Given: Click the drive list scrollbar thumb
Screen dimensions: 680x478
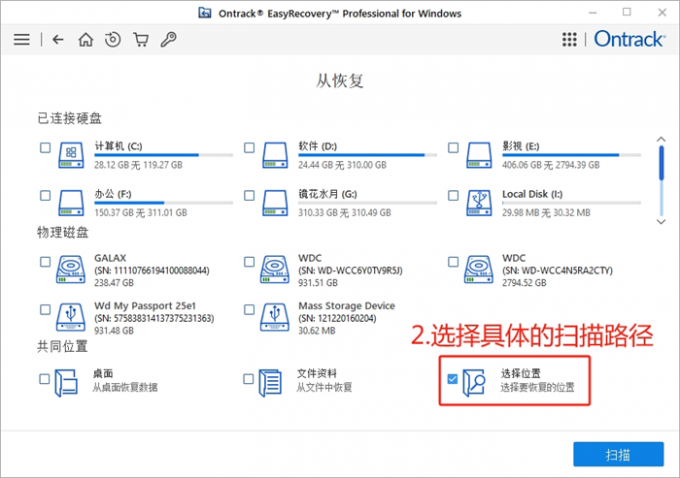Looking at the screenshot, I should (x=660, y=160).
